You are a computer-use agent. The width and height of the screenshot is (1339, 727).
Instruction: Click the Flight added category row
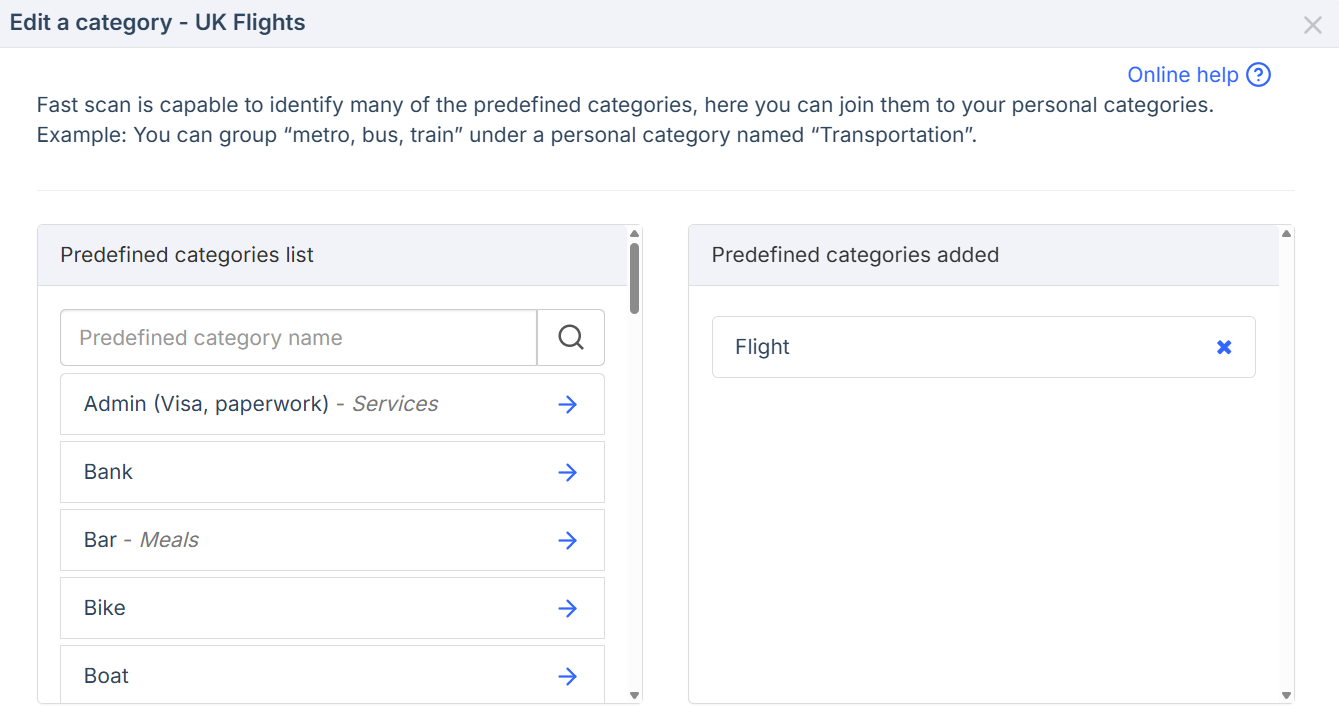pyautogui.click(x=950, y=347)
